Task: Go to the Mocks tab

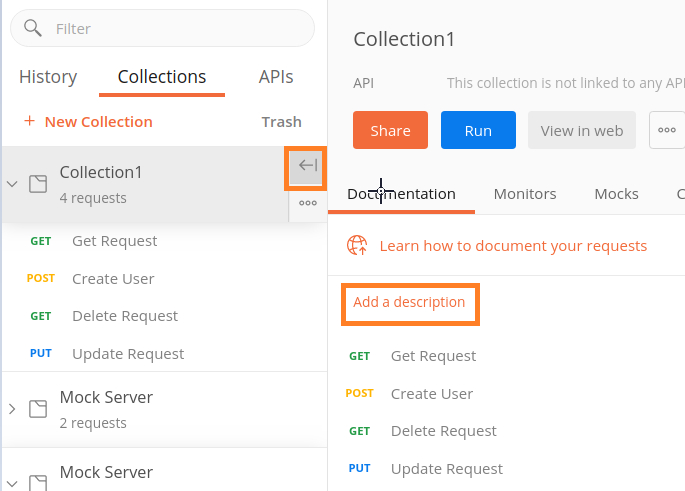Action: pyautogui.click(x=616, y=194)
